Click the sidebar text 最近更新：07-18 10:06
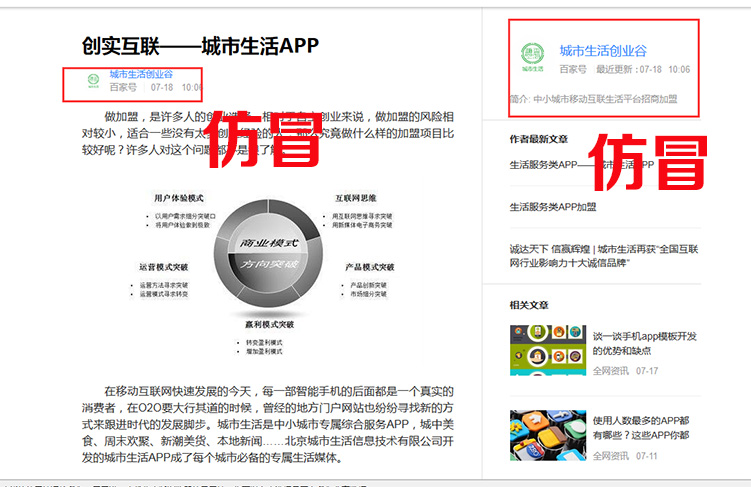This screenshot has width=751, height=487. tap(643, 69)
